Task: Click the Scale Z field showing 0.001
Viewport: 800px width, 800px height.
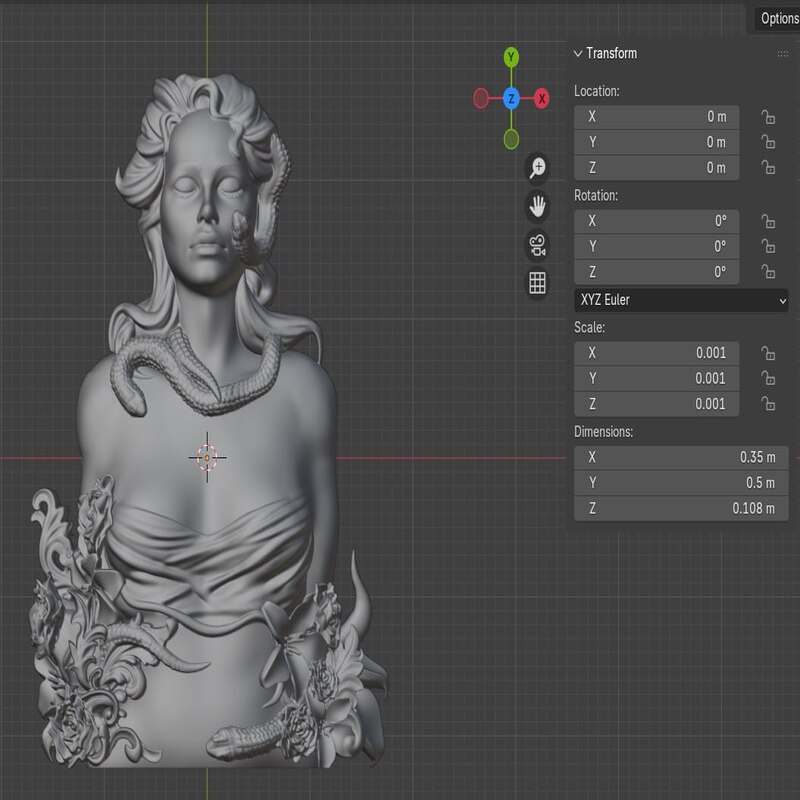Action: [x=657, y=404]
